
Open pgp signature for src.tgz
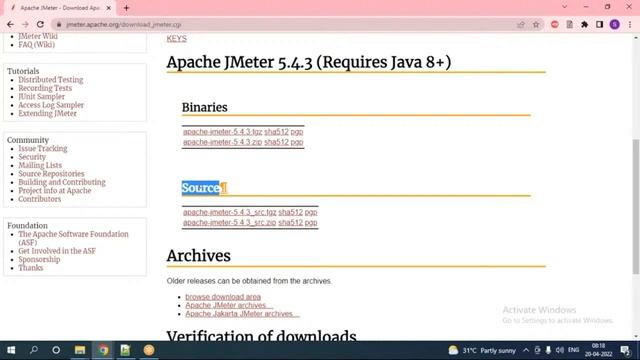click(311, 212)
